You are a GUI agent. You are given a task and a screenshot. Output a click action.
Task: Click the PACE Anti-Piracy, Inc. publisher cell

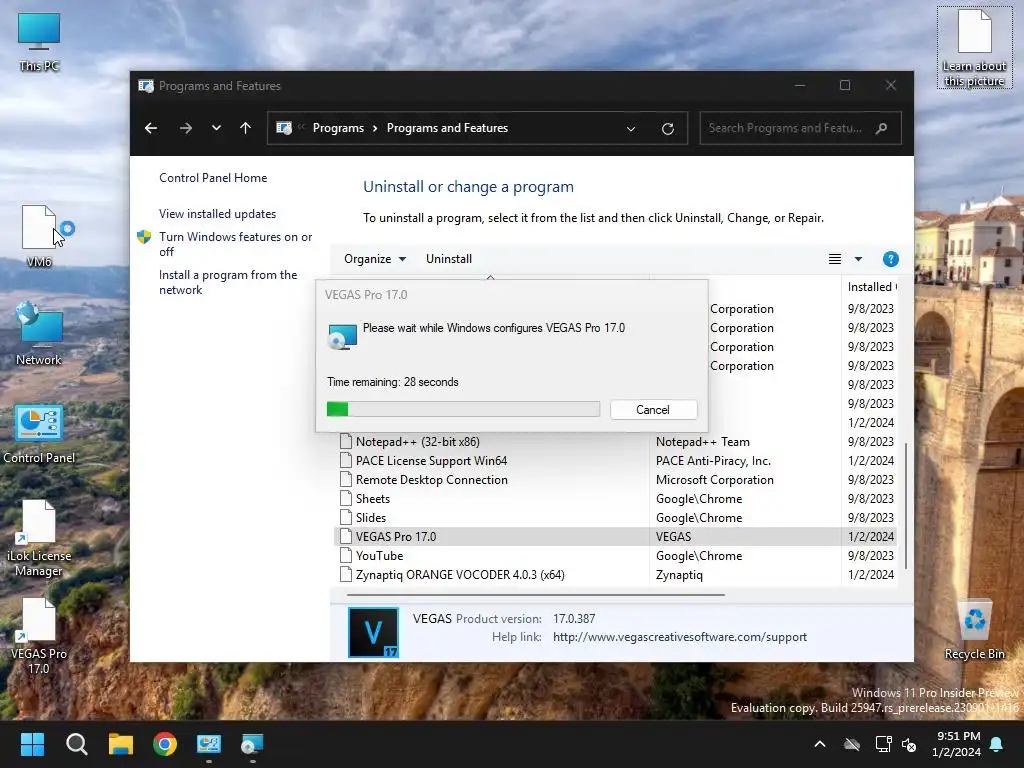[713, 460]
